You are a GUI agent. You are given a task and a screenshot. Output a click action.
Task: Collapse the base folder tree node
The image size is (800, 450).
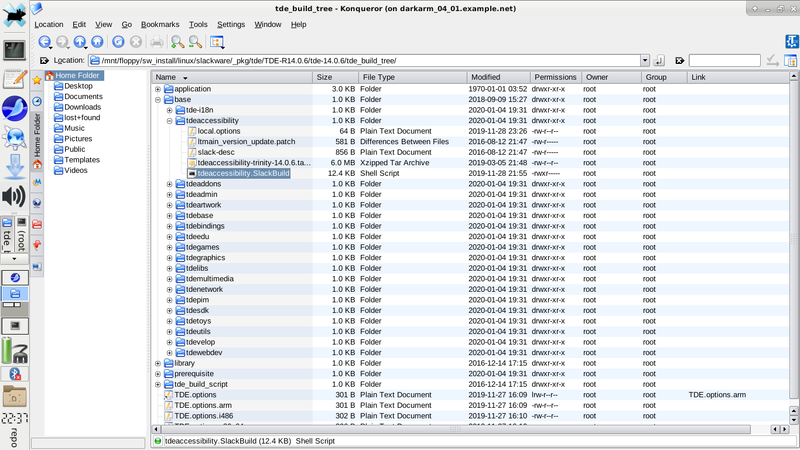158,100
